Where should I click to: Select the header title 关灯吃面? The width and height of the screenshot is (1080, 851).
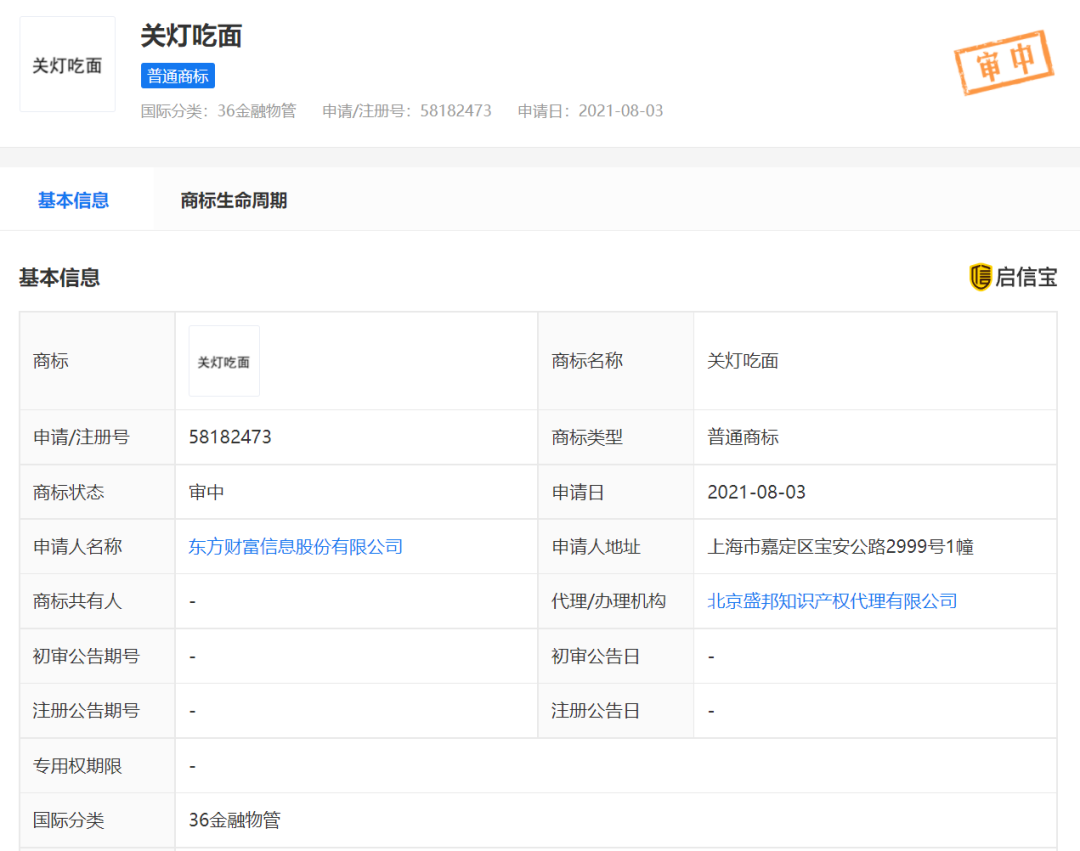tap(191, 36)
